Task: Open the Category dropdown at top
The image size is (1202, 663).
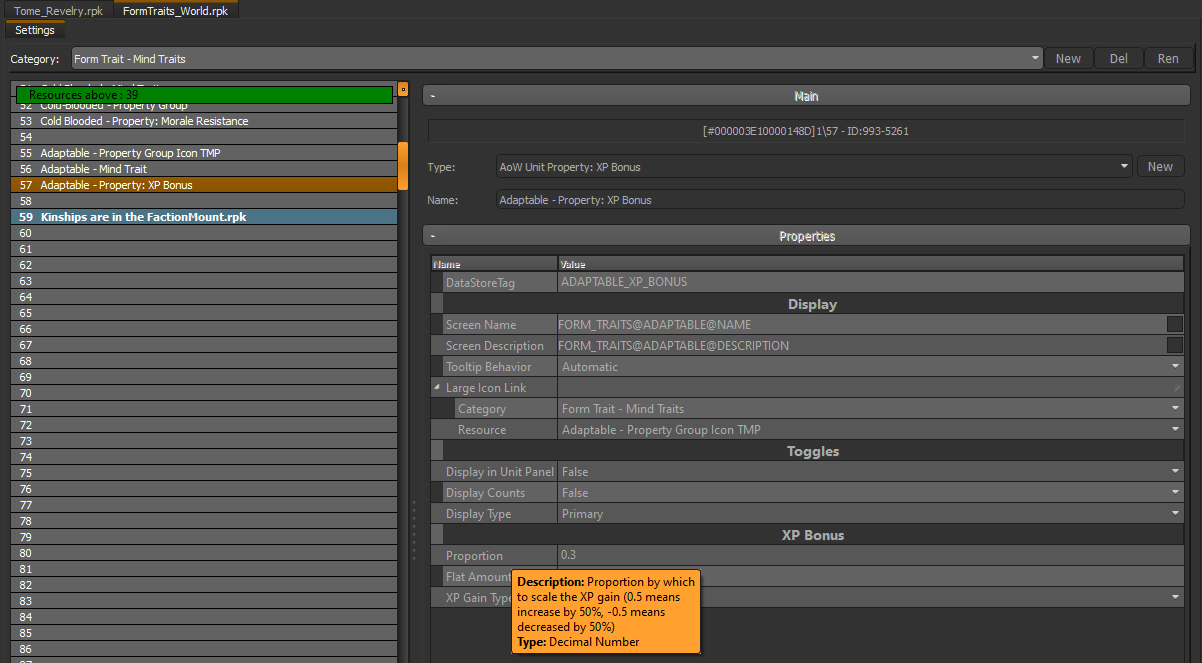Action: point(1035,59)
